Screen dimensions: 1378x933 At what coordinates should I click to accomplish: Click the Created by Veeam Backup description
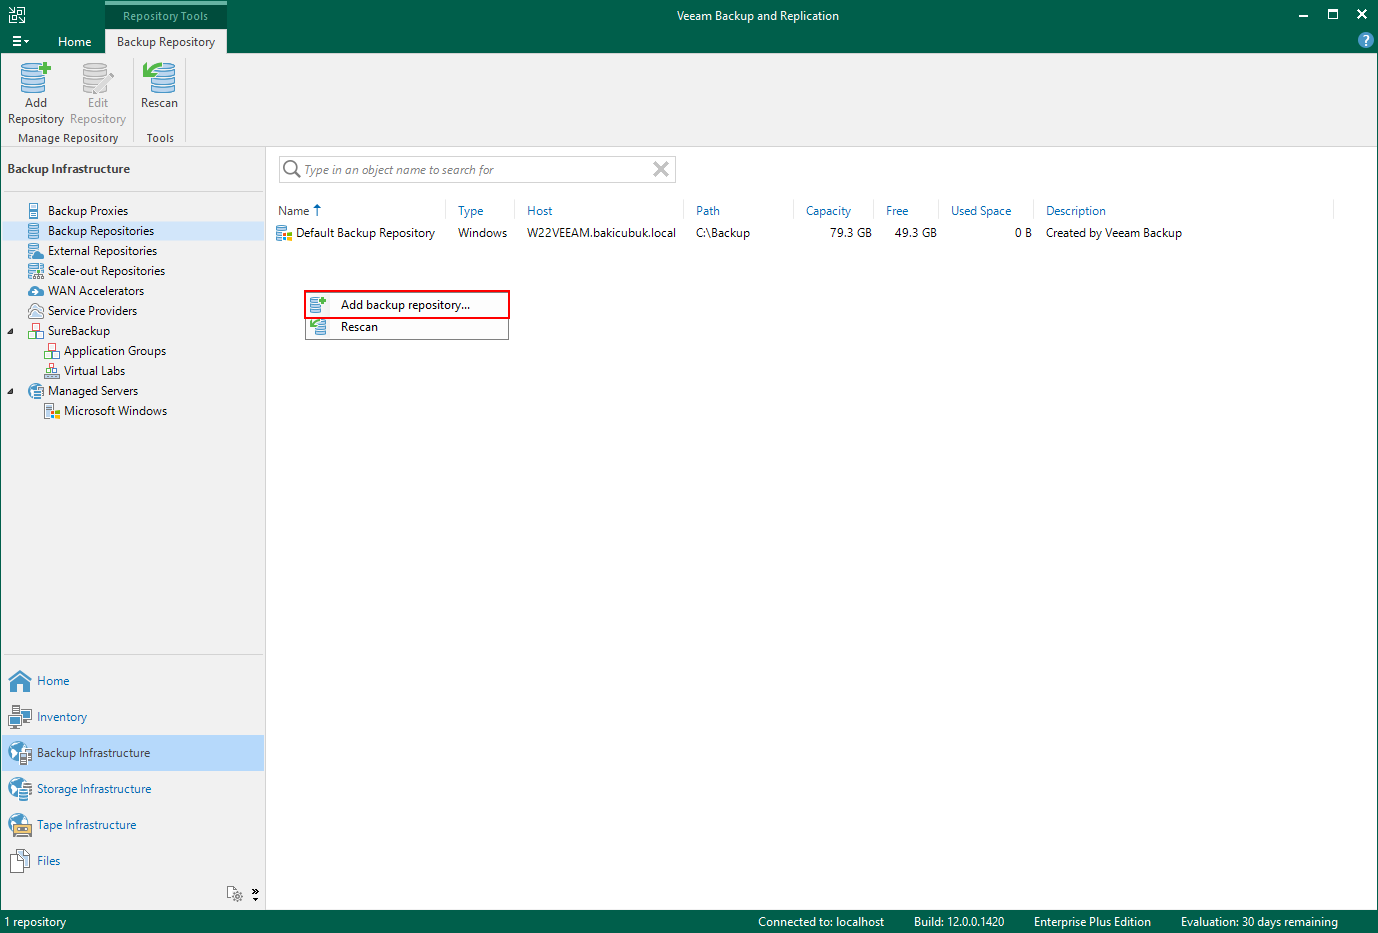[x=1114, y=233]
